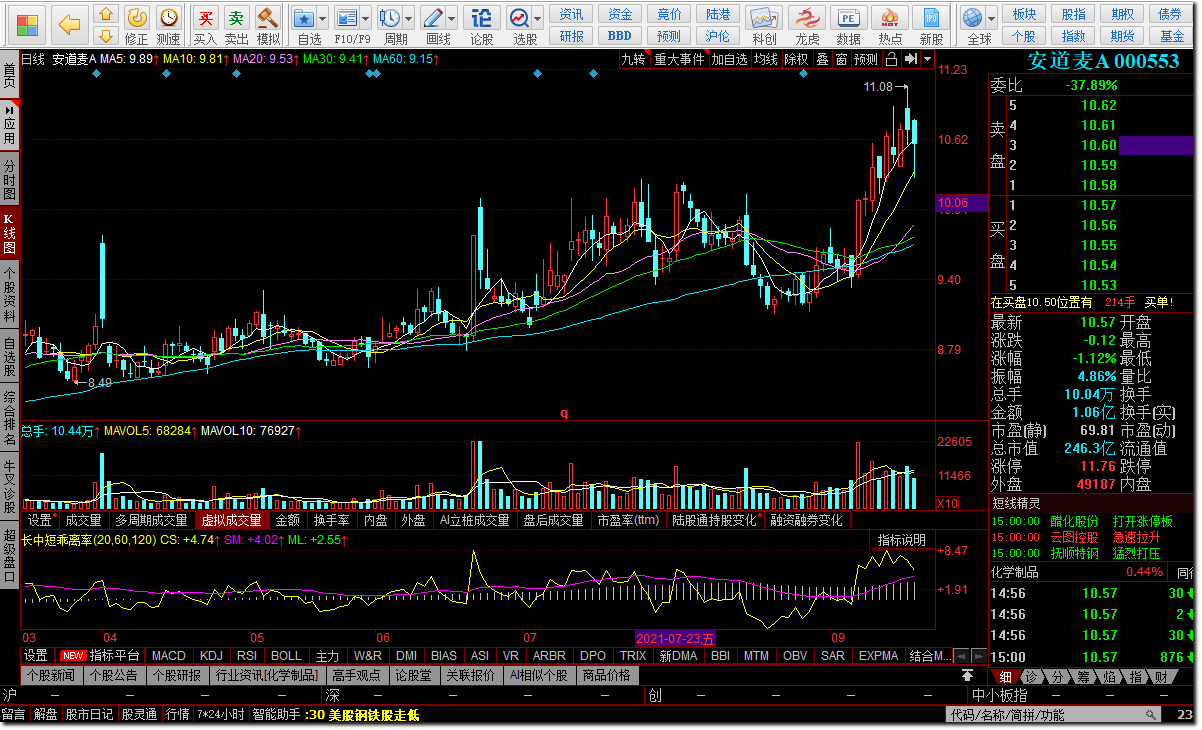The height and width of the screenshot is (730, 1202).
Task: Click the 资讯 news button
Action: click(572, 13)
